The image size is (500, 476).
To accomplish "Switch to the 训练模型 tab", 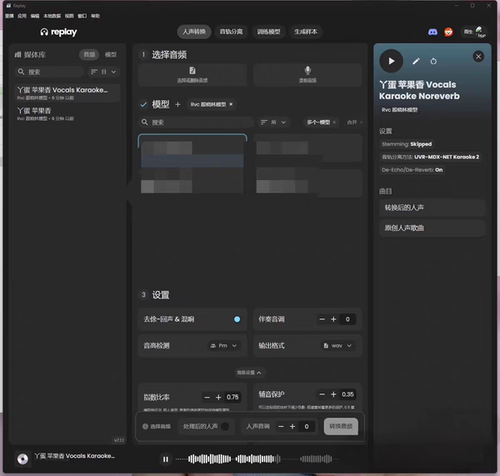I will pos(268,32).
